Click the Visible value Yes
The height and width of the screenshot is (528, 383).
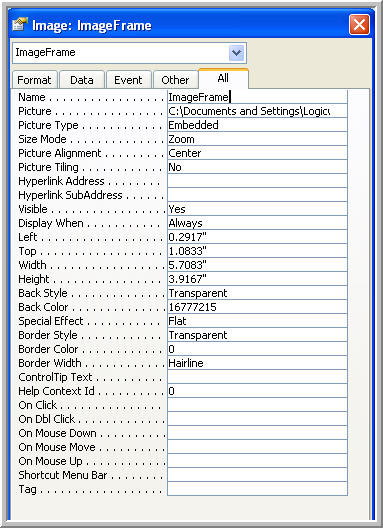(257, 209)
